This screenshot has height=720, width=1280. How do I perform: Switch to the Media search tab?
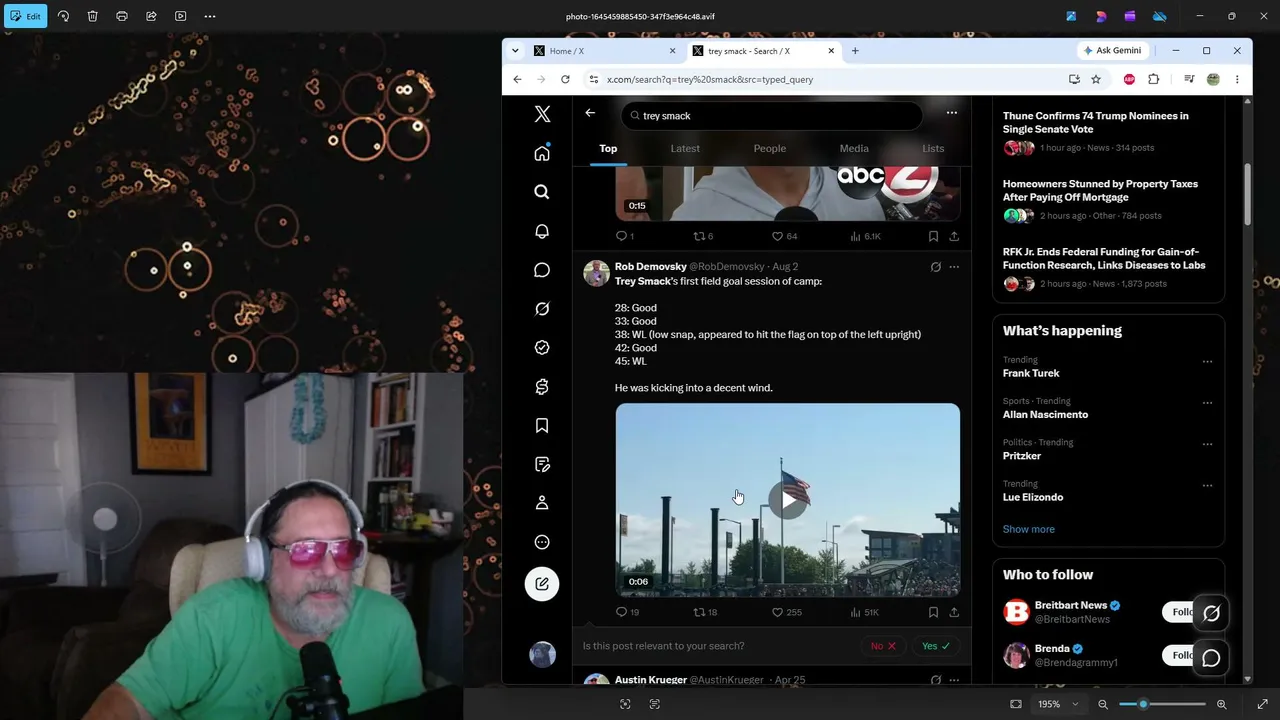pos(854,148)
